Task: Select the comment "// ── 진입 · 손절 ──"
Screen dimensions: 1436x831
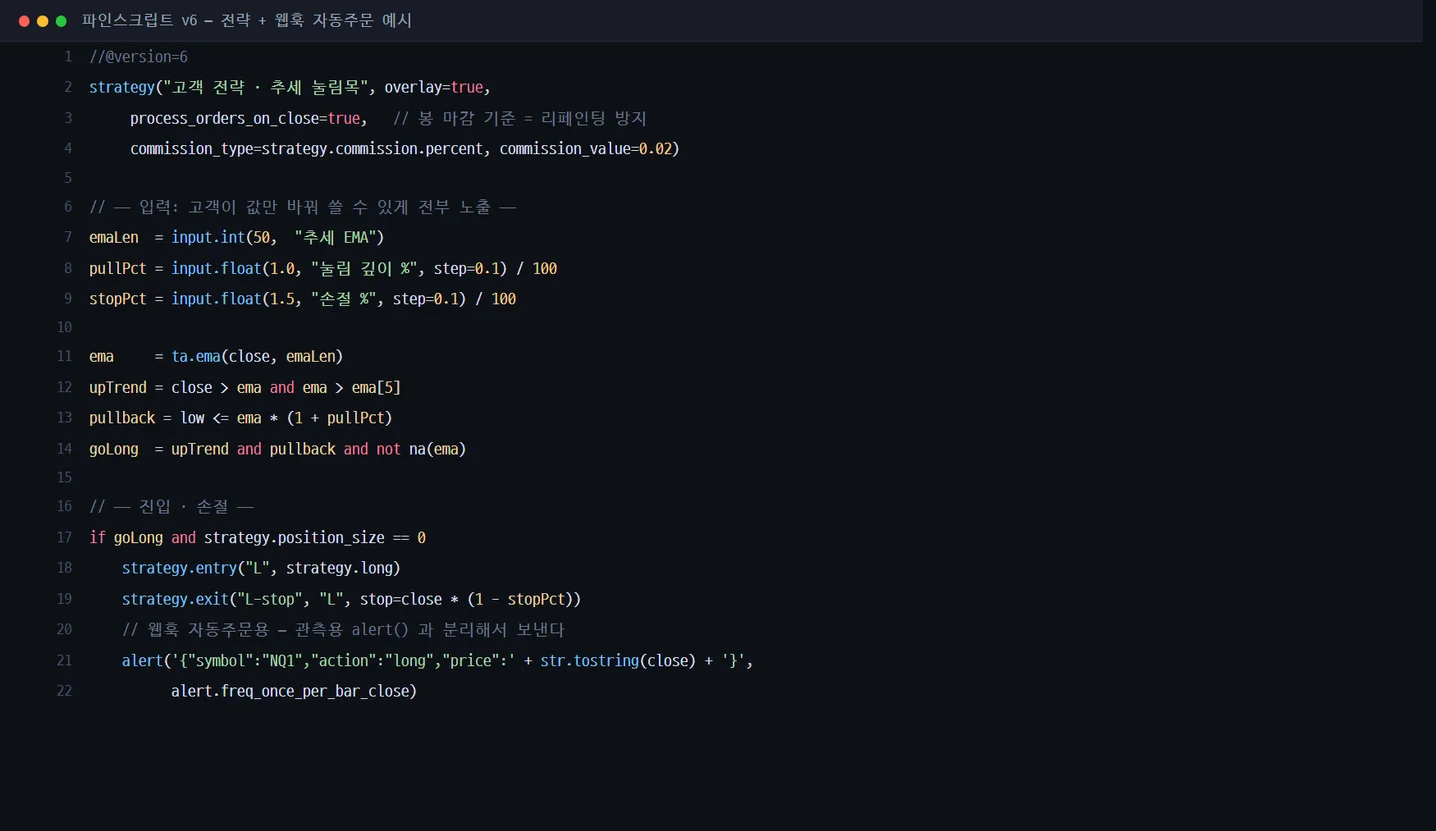Action: [171, 506]
